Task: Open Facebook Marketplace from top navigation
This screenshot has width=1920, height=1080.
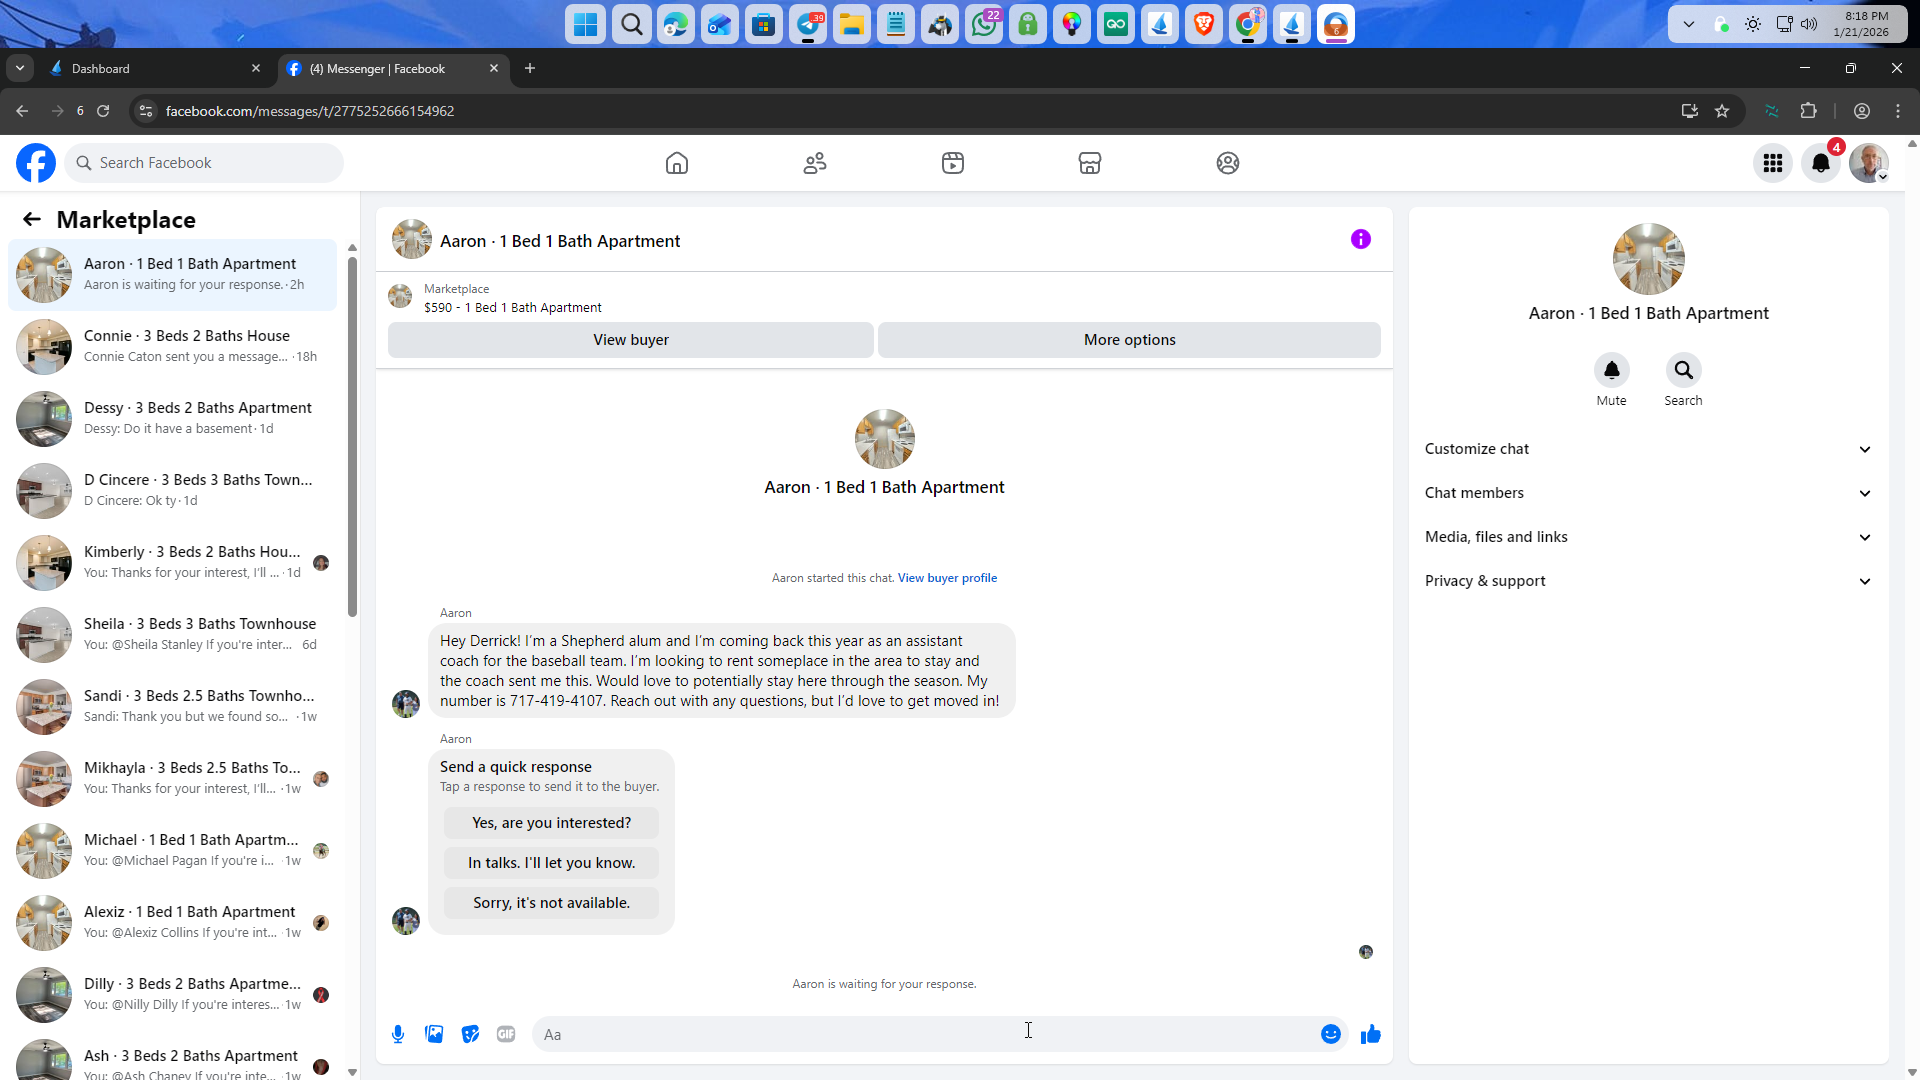Action: [x=1090, y=163]
